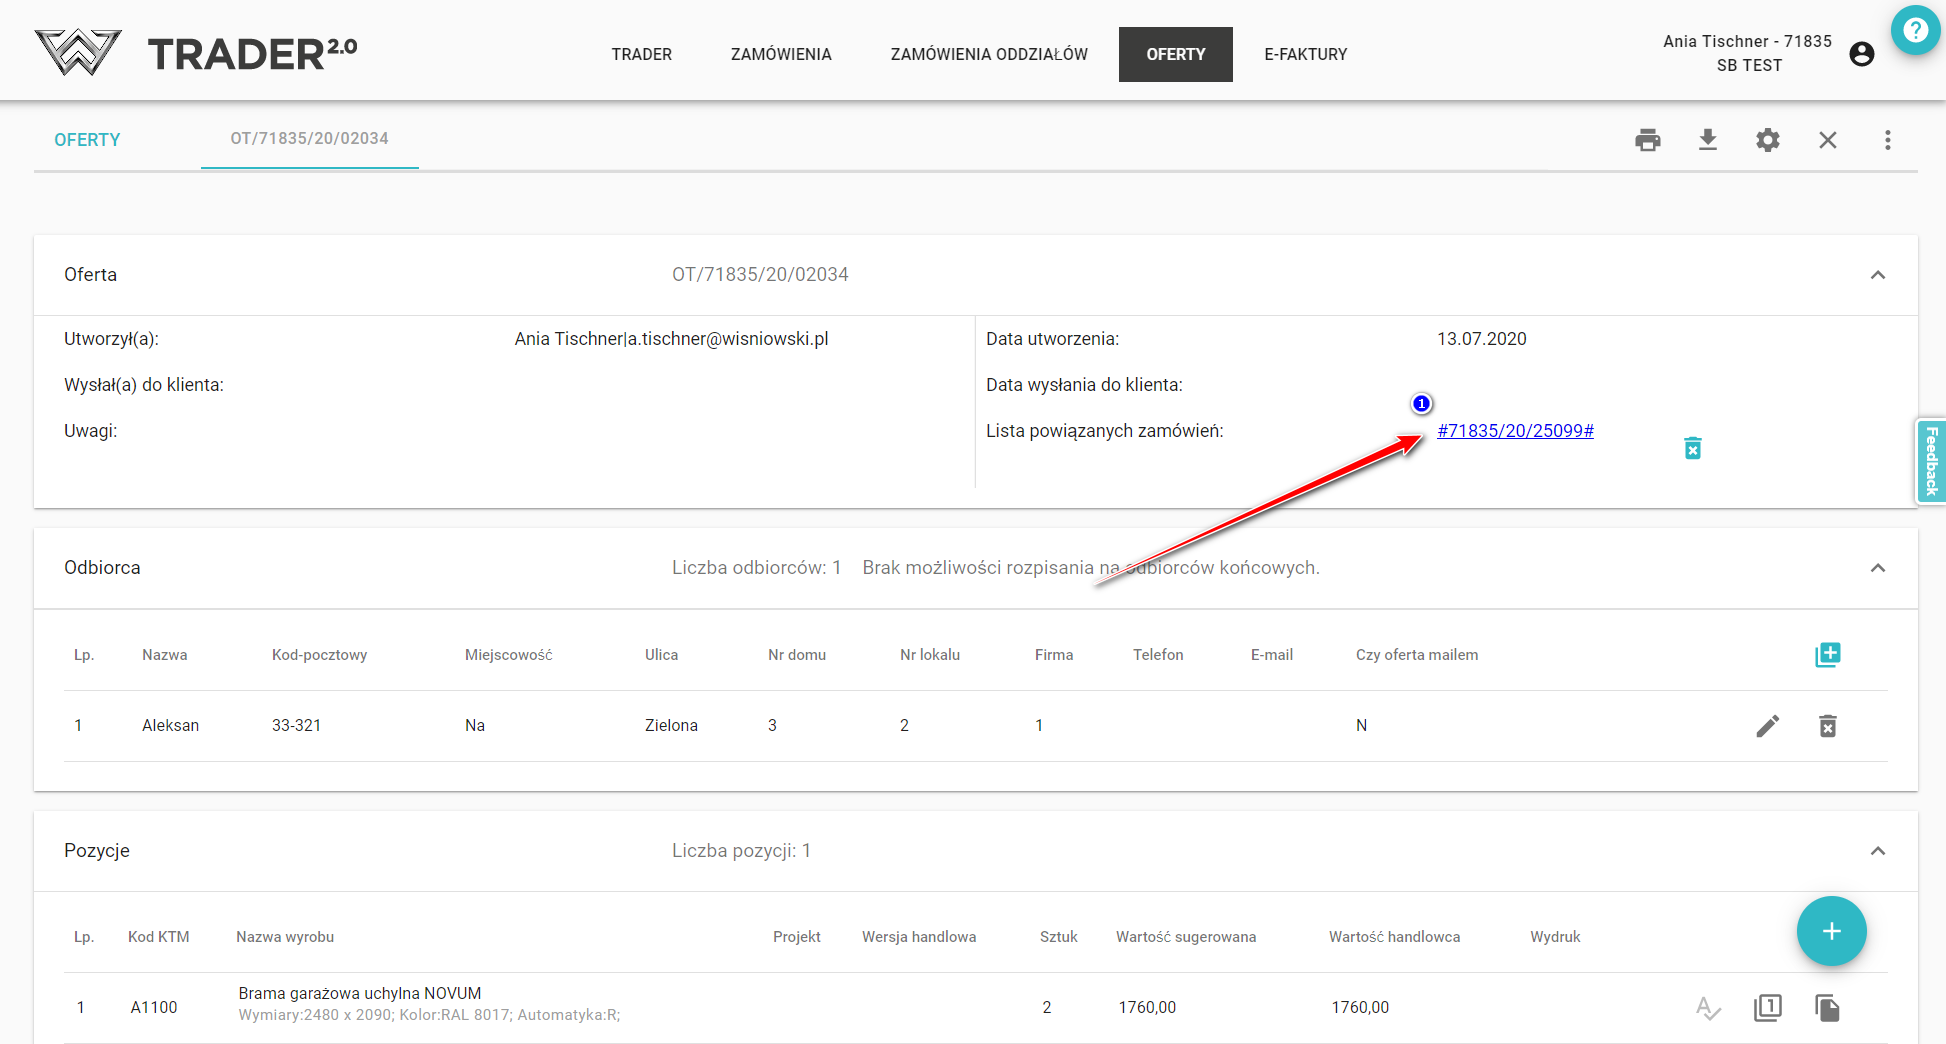Screen dimensions: 1946x1044
Task: Collapse the Pozycje section
Action: coord(1877,851)
